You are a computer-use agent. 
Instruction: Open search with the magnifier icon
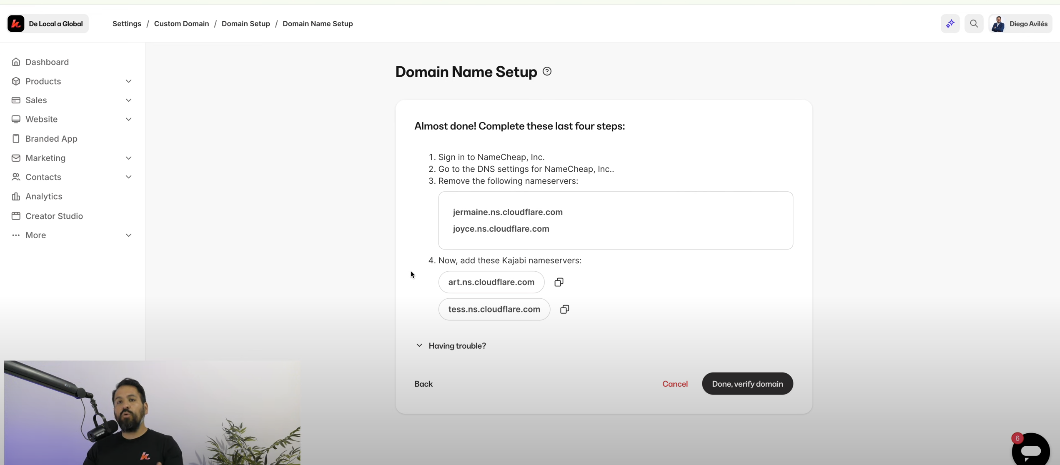click(x=973, y=24)
